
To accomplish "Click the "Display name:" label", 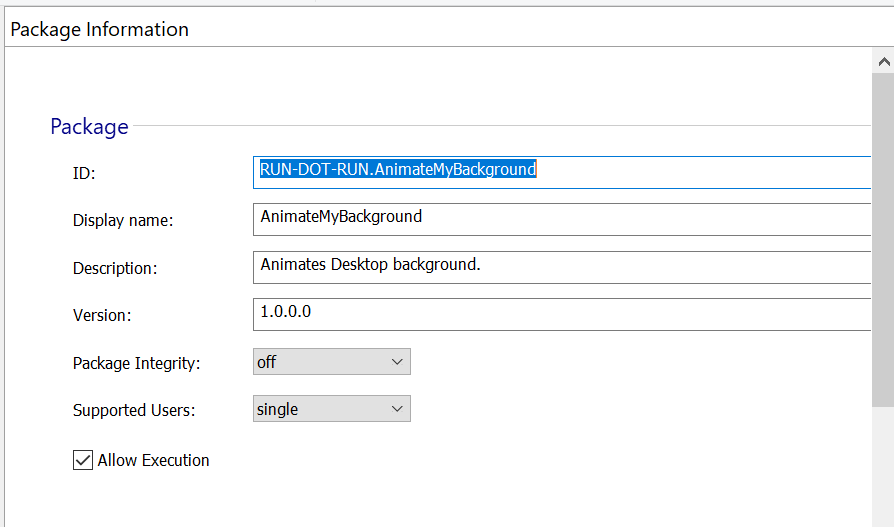I will point(123,220).
